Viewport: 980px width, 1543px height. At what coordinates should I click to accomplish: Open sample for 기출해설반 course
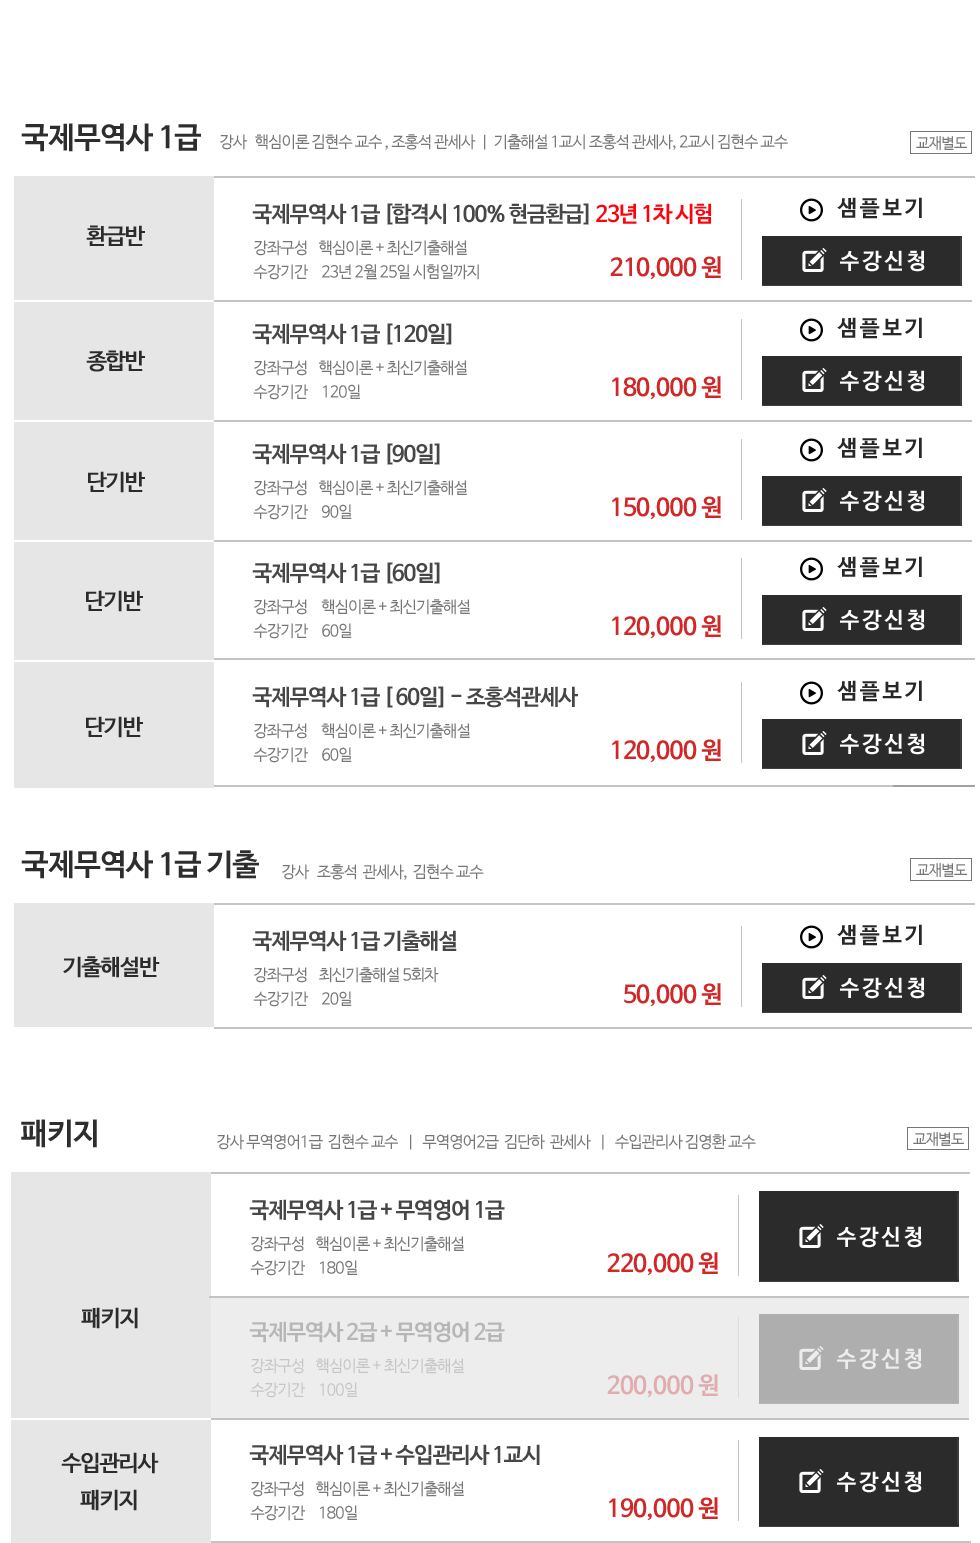862,936
